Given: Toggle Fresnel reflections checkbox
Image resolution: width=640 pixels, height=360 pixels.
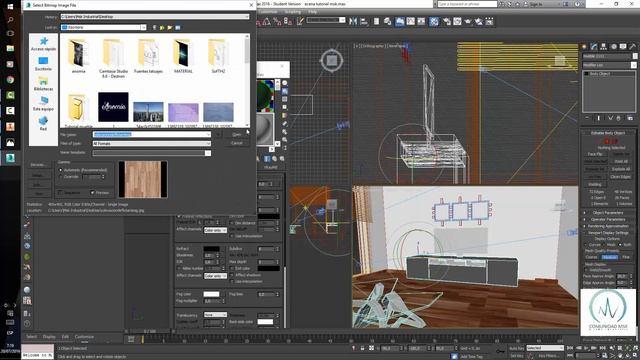Looking at the screenshot, I should click(x=179, y=216).
